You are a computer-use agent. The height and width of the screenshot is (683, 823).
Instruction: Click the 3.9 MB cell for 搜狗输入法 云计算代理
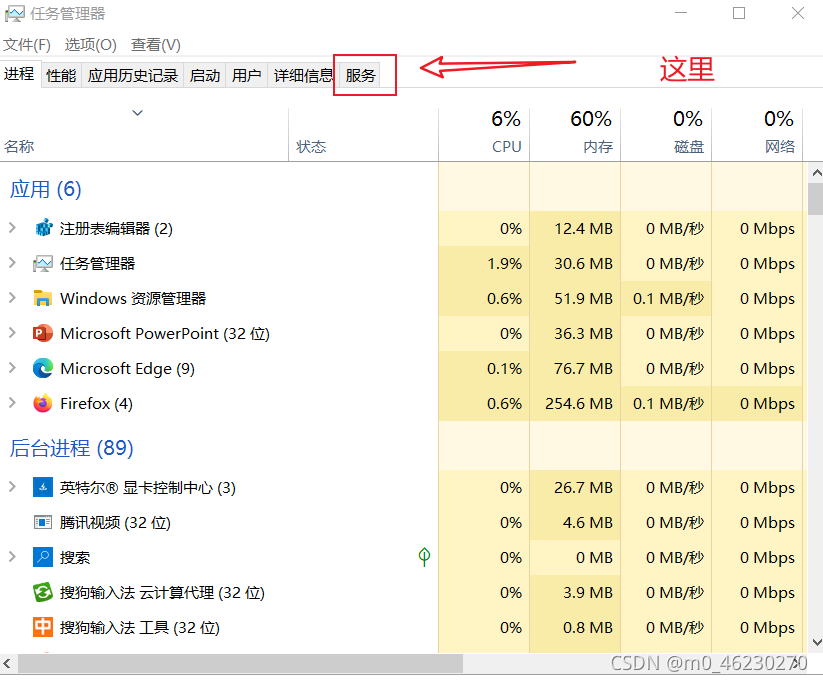tap(575, 592)
